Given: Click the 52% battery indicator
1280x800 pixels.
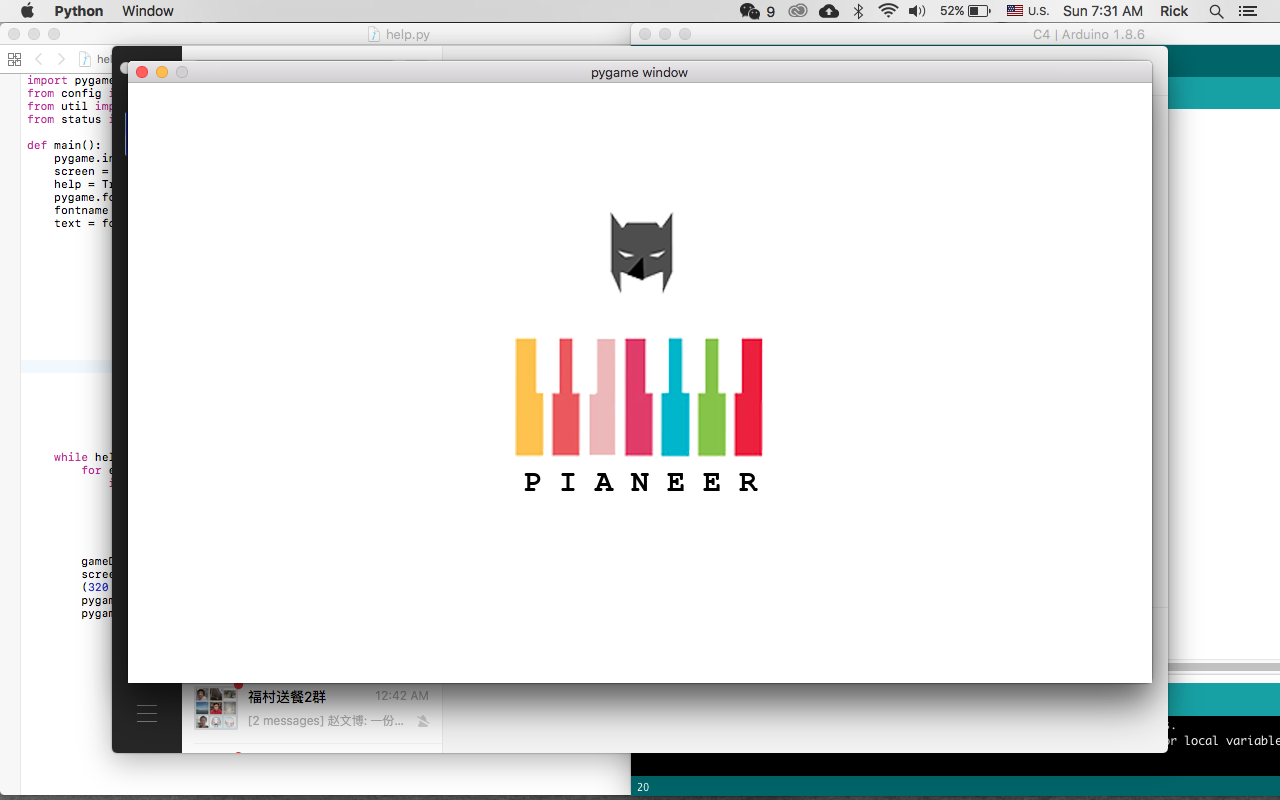Looking at the screenshot, I should [x=965, y=11].
